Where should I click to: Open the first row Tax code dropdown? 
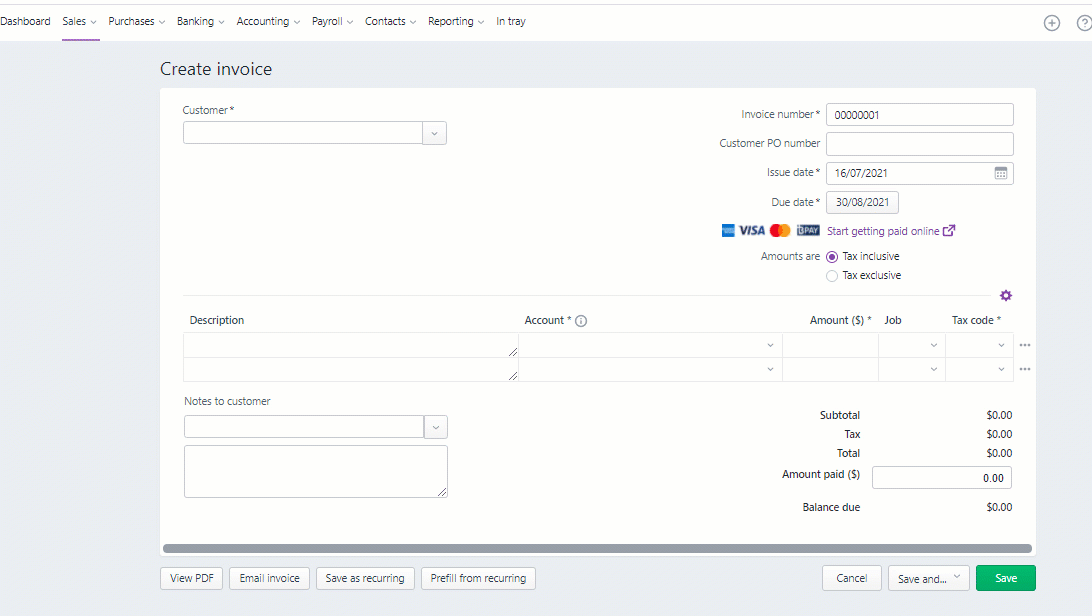click(1001, 345)
